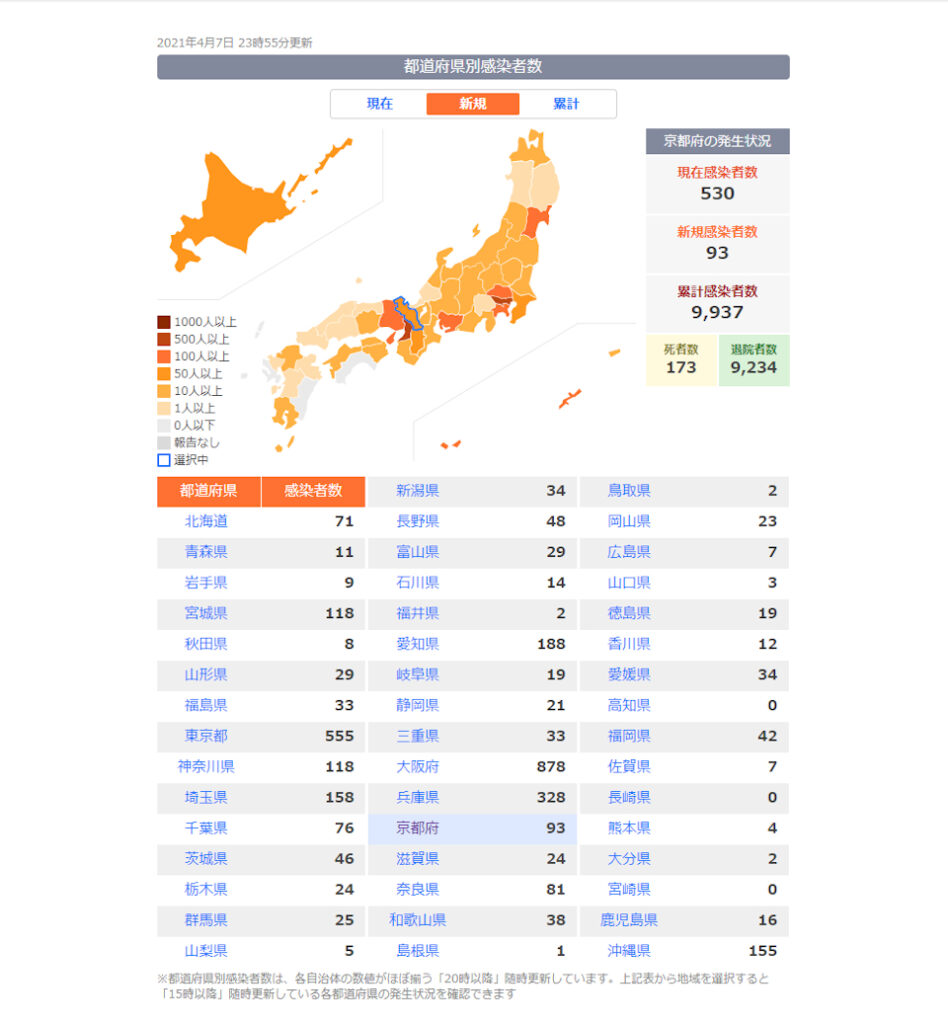
Task: Open the 広島県 prefecture link
Action: (x=629, y=552)
